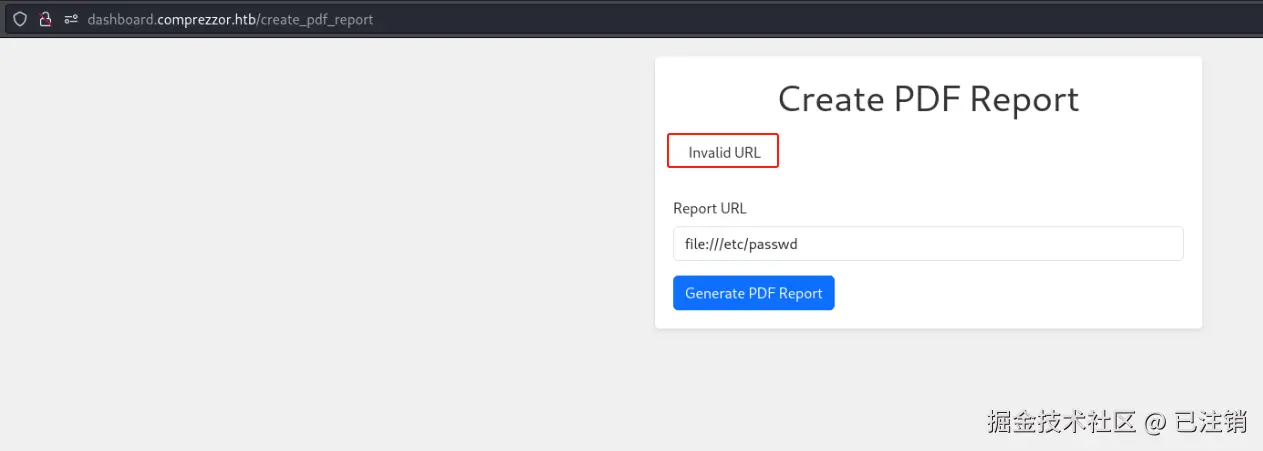The height and width of the screenshot is (451, 1263).
Task: Click the 掘金技术社区 watermark text
Action: tap(1062, 422)
